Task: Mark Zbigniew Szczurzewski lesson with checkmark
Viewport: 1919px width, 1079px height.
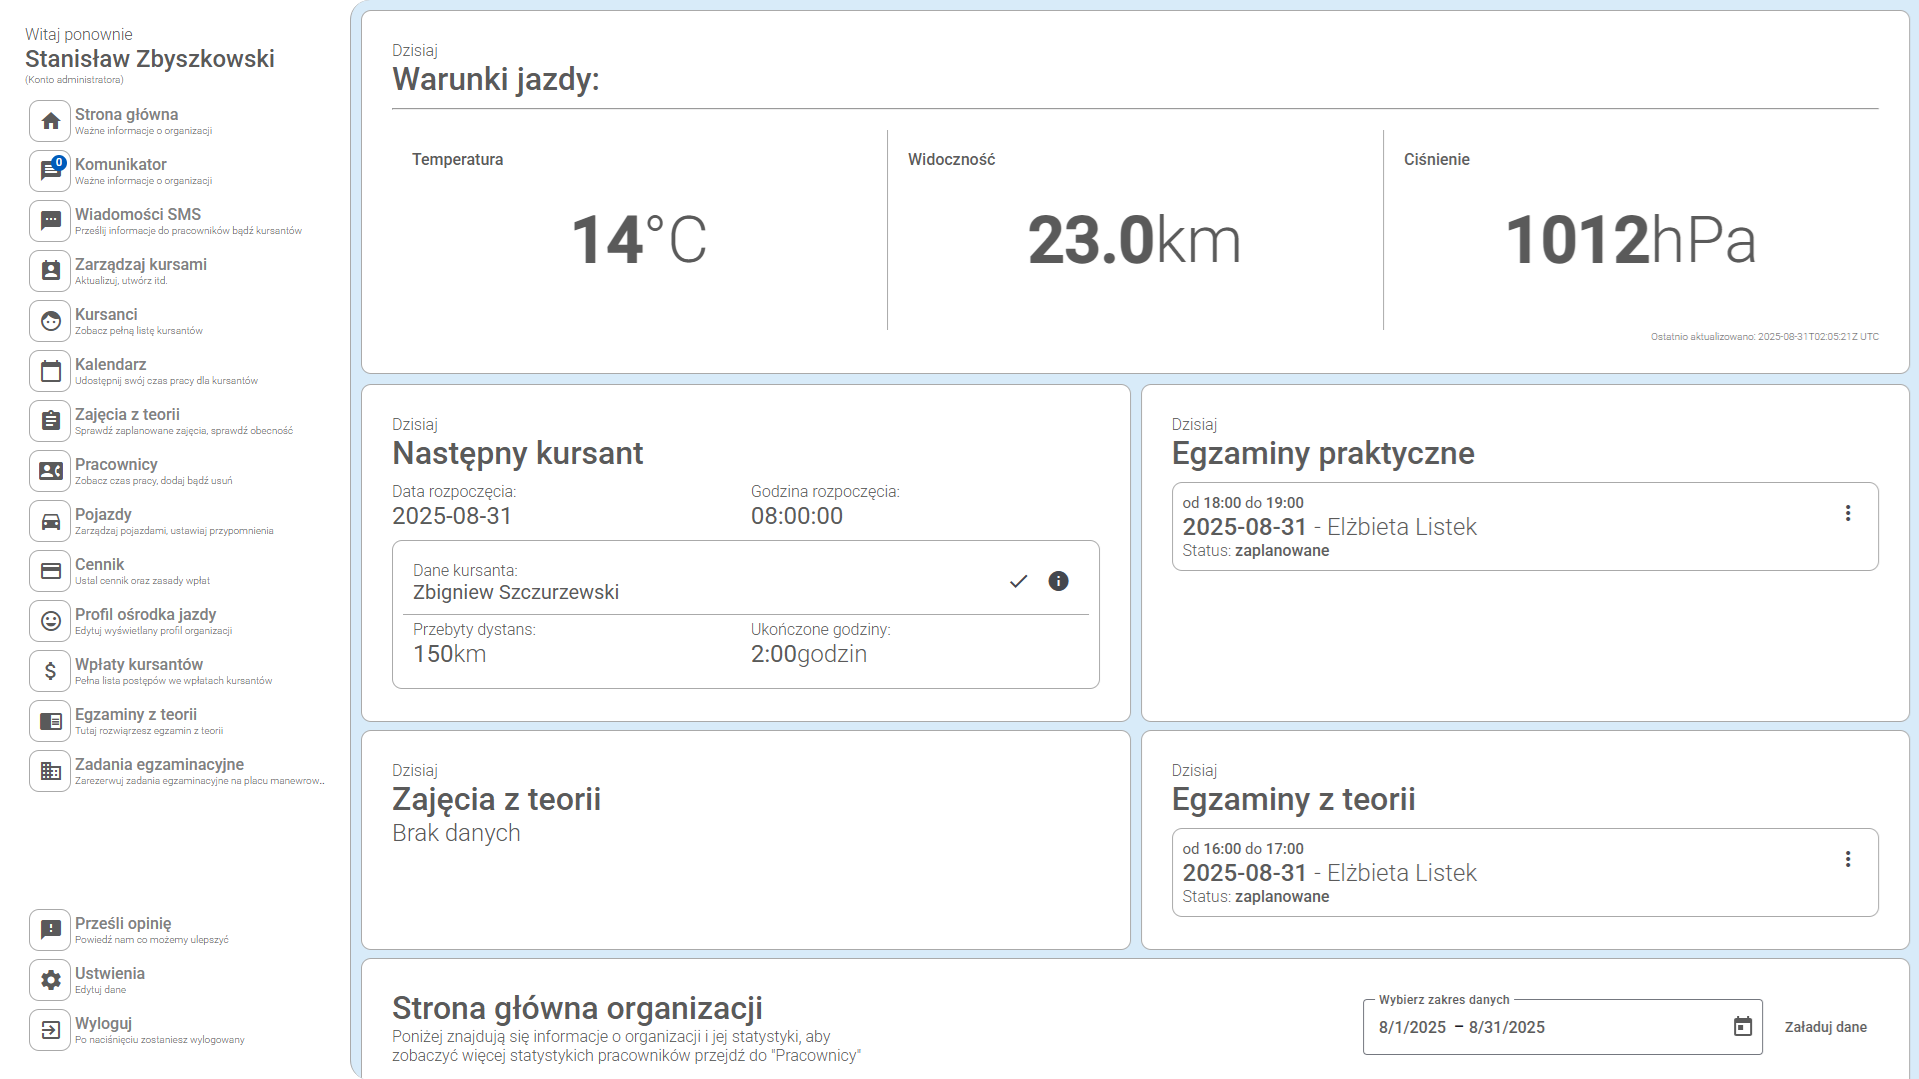Action: tap(1018, 581)
